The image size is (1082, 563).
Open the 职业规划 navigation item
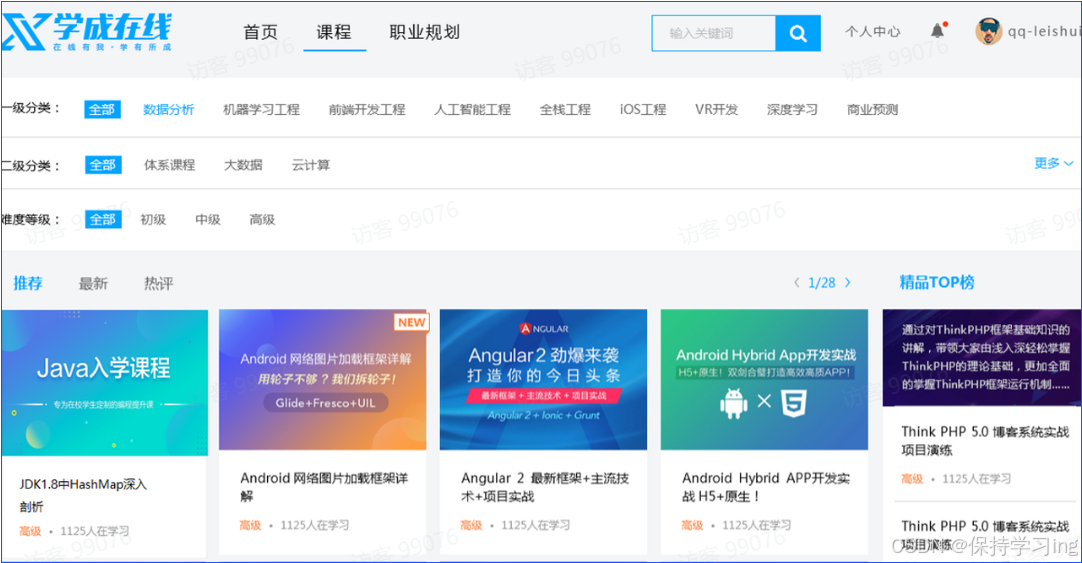(424, 32)
